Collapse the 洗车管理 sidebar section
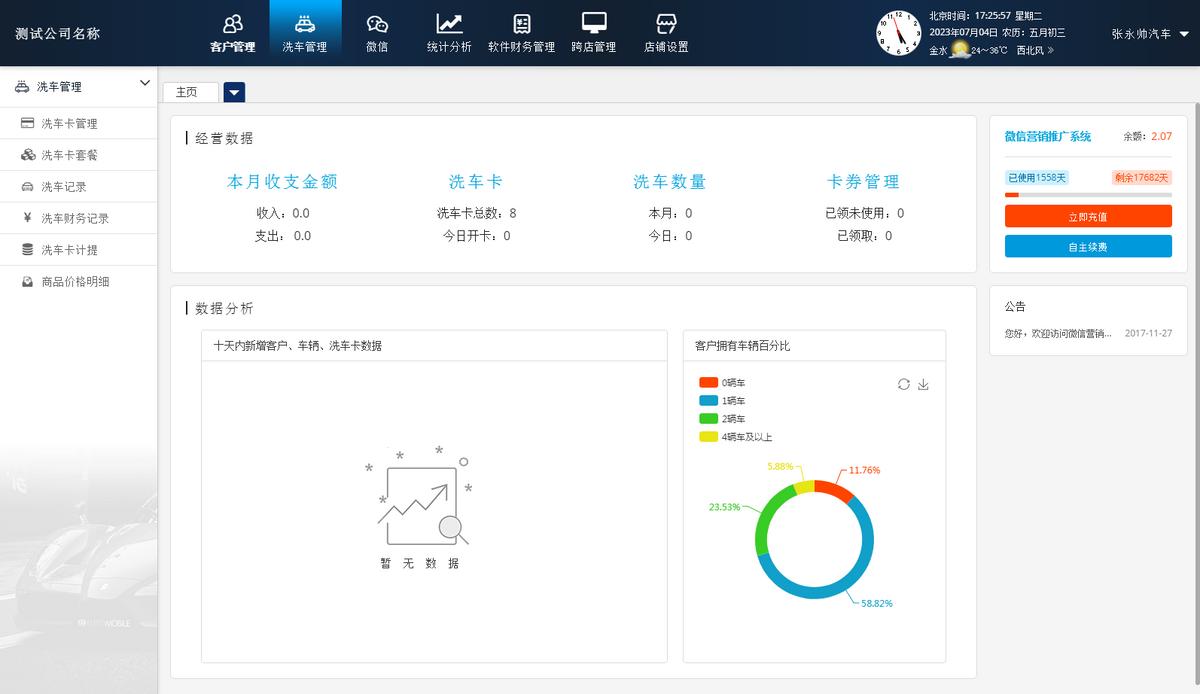Image resolution: width=1200 pixels, height=694 pixels. 144,86
